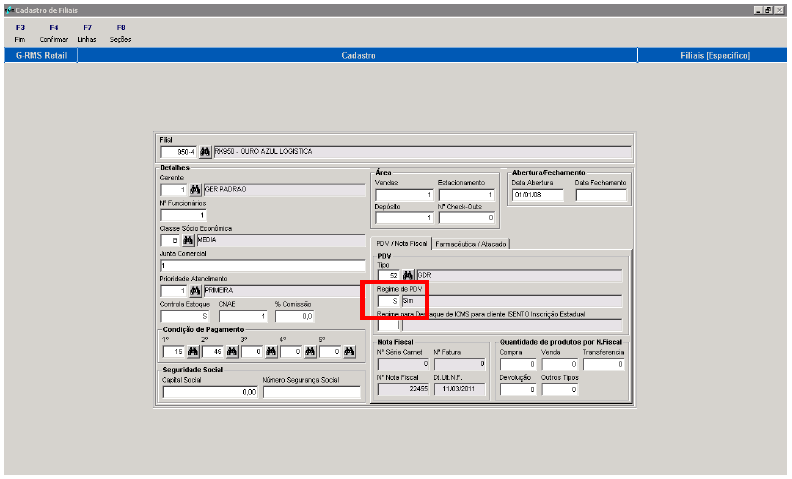Click the % Comissão field
792x479 pixels.
click(294, 316)
